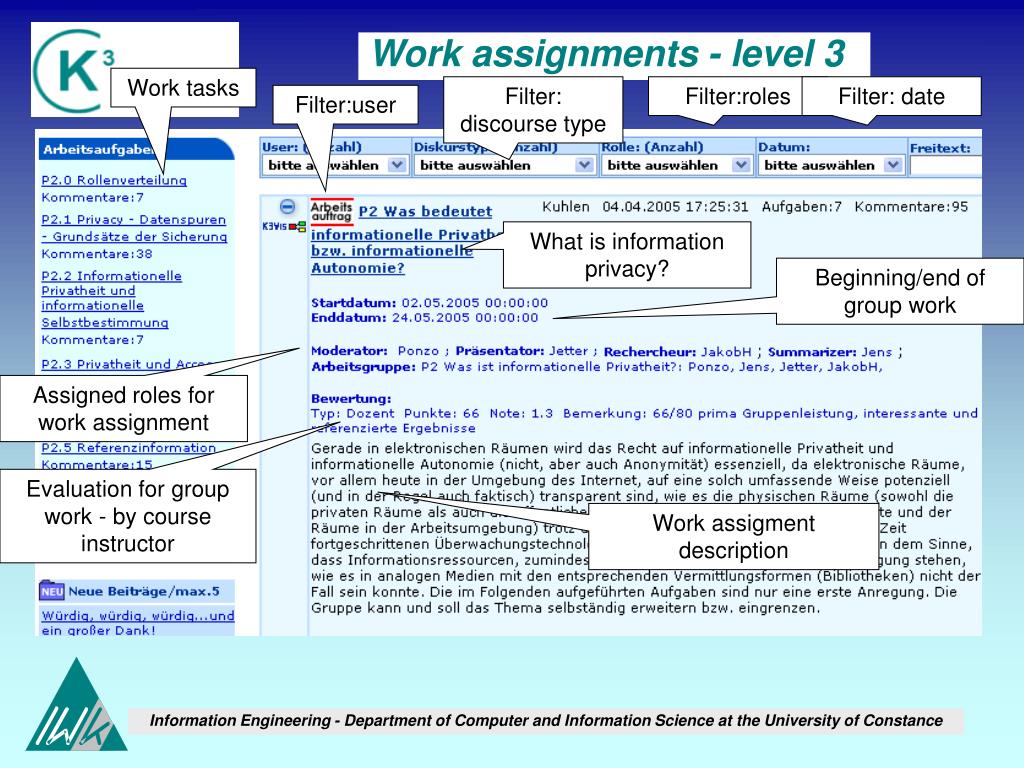Image resolution: width=1024 pixels, height=768 pixels.
Task: Click 'Punkte: 66' in evaluation
Action: 441,413
